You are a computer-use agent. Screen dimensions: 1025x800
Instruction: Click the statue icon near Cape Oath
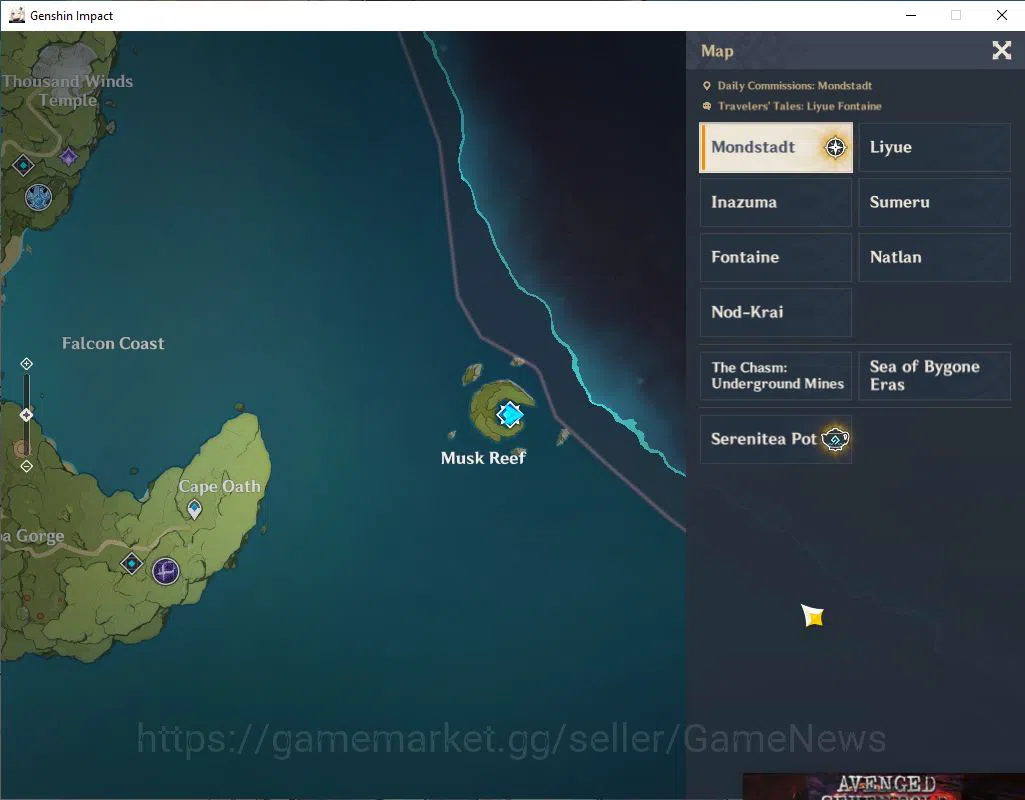pos(165,571)
